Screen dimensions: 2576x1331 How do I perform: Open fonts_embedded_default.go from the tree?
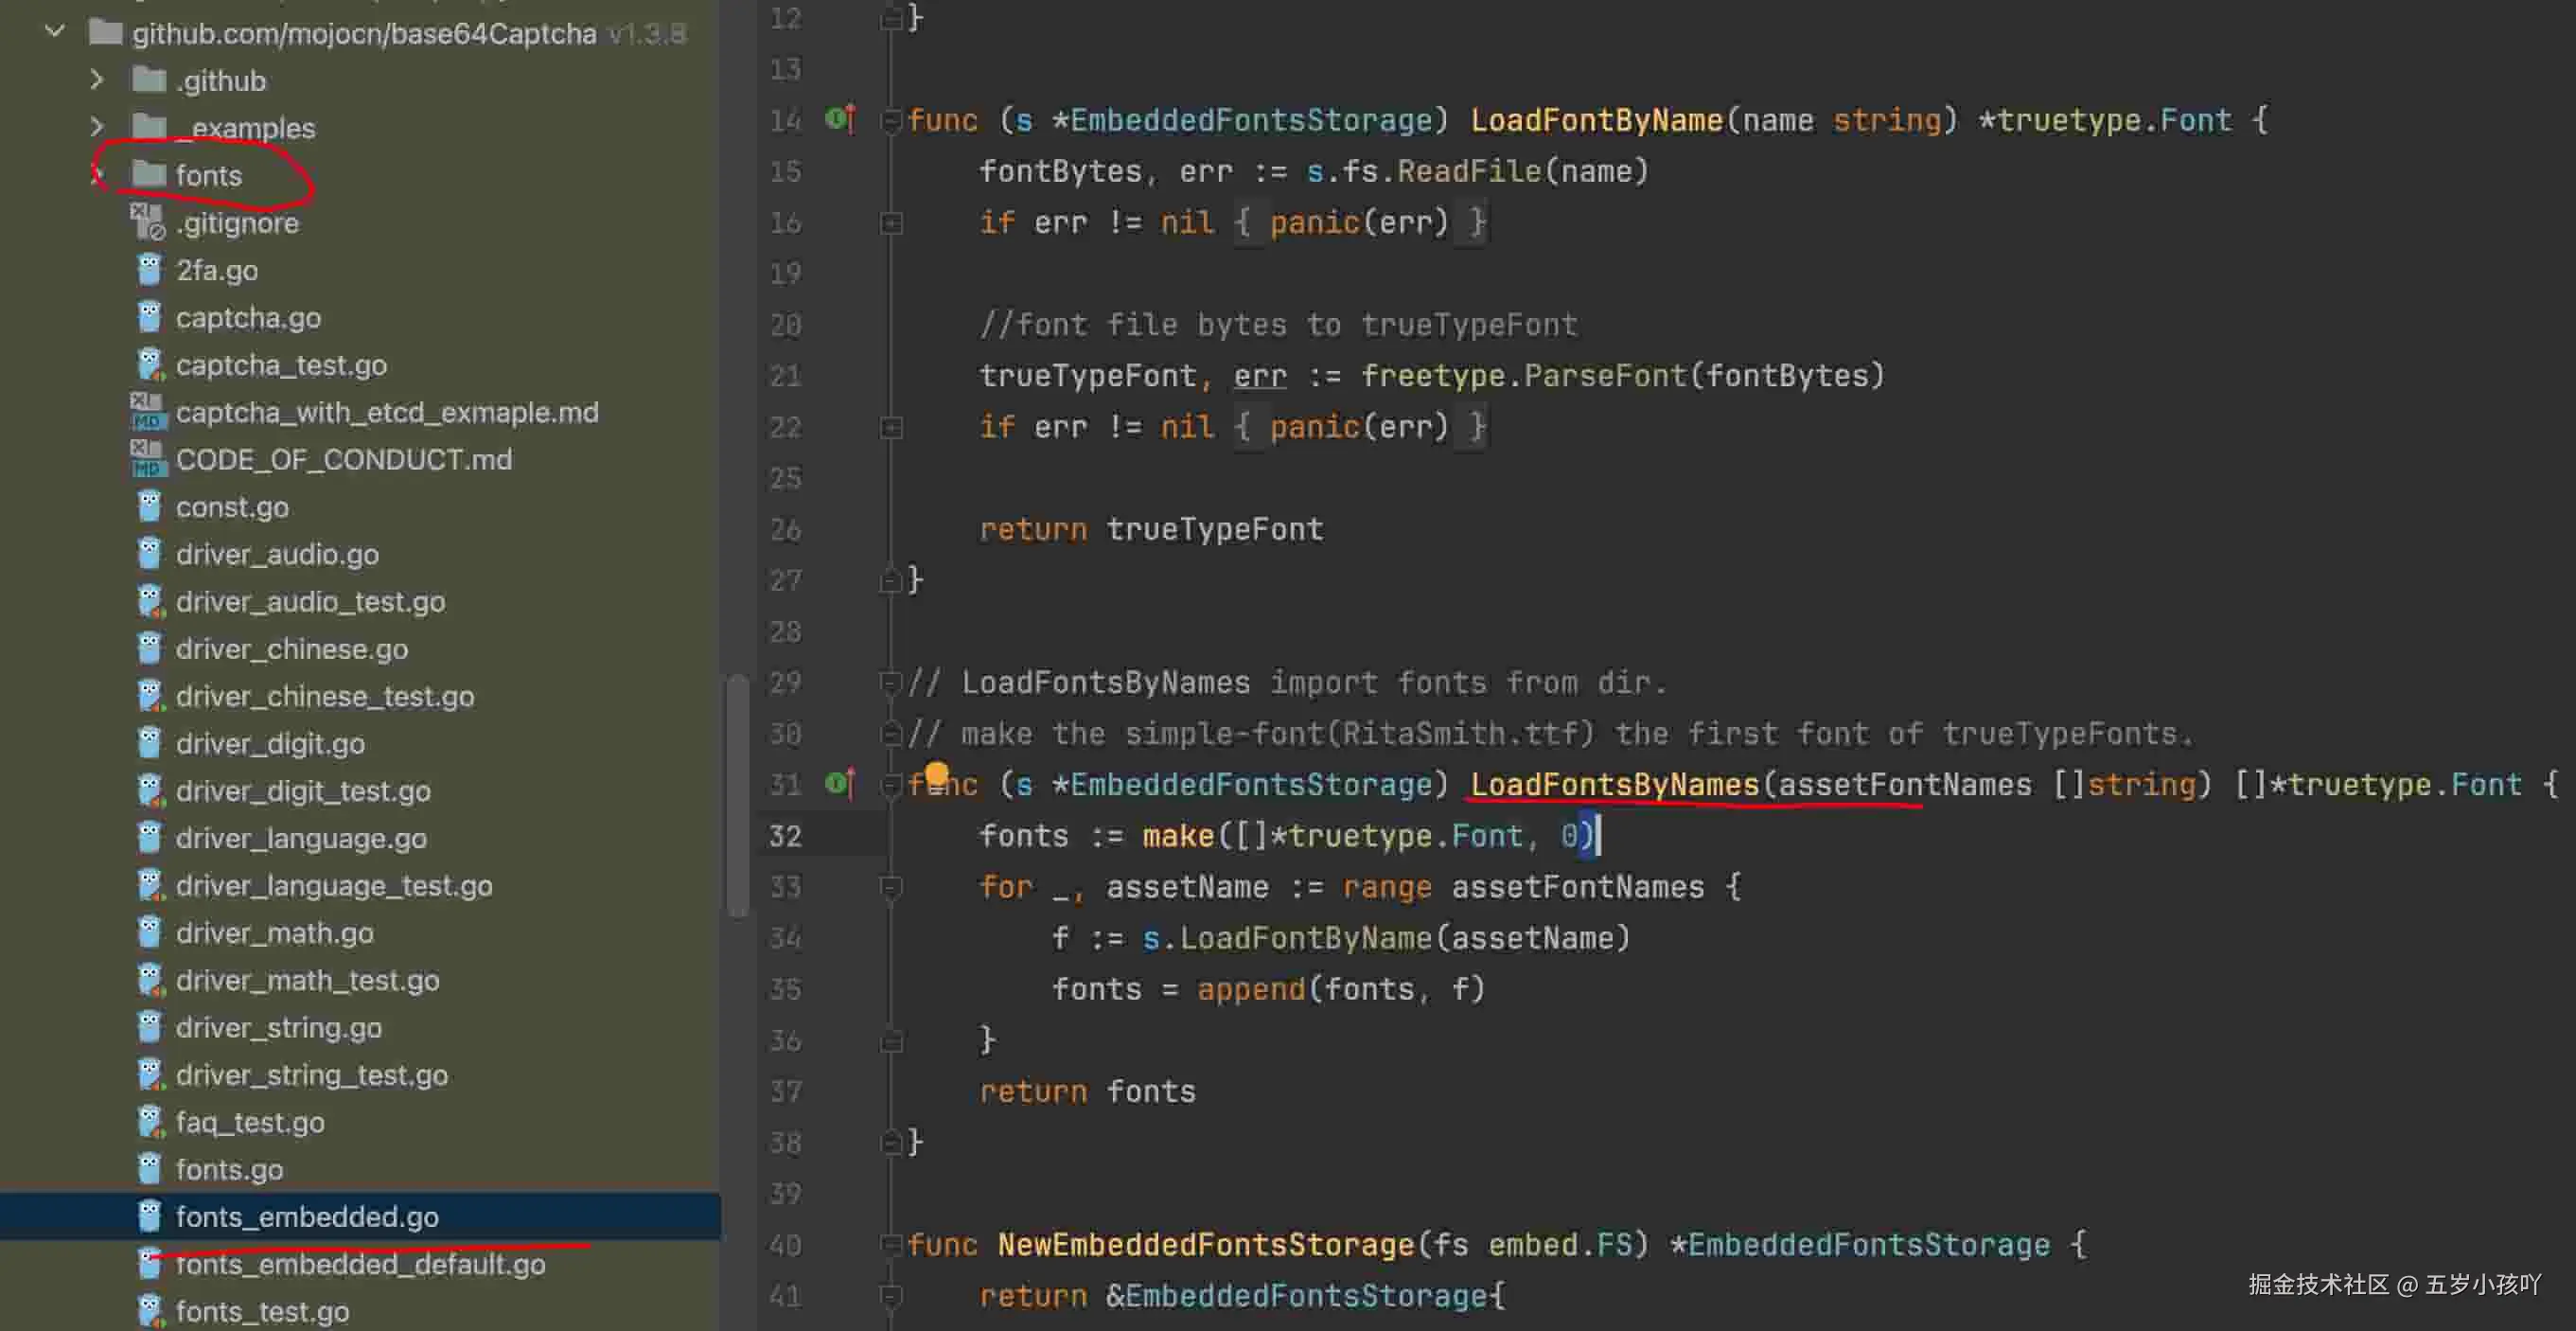(x=360, y=1264)
